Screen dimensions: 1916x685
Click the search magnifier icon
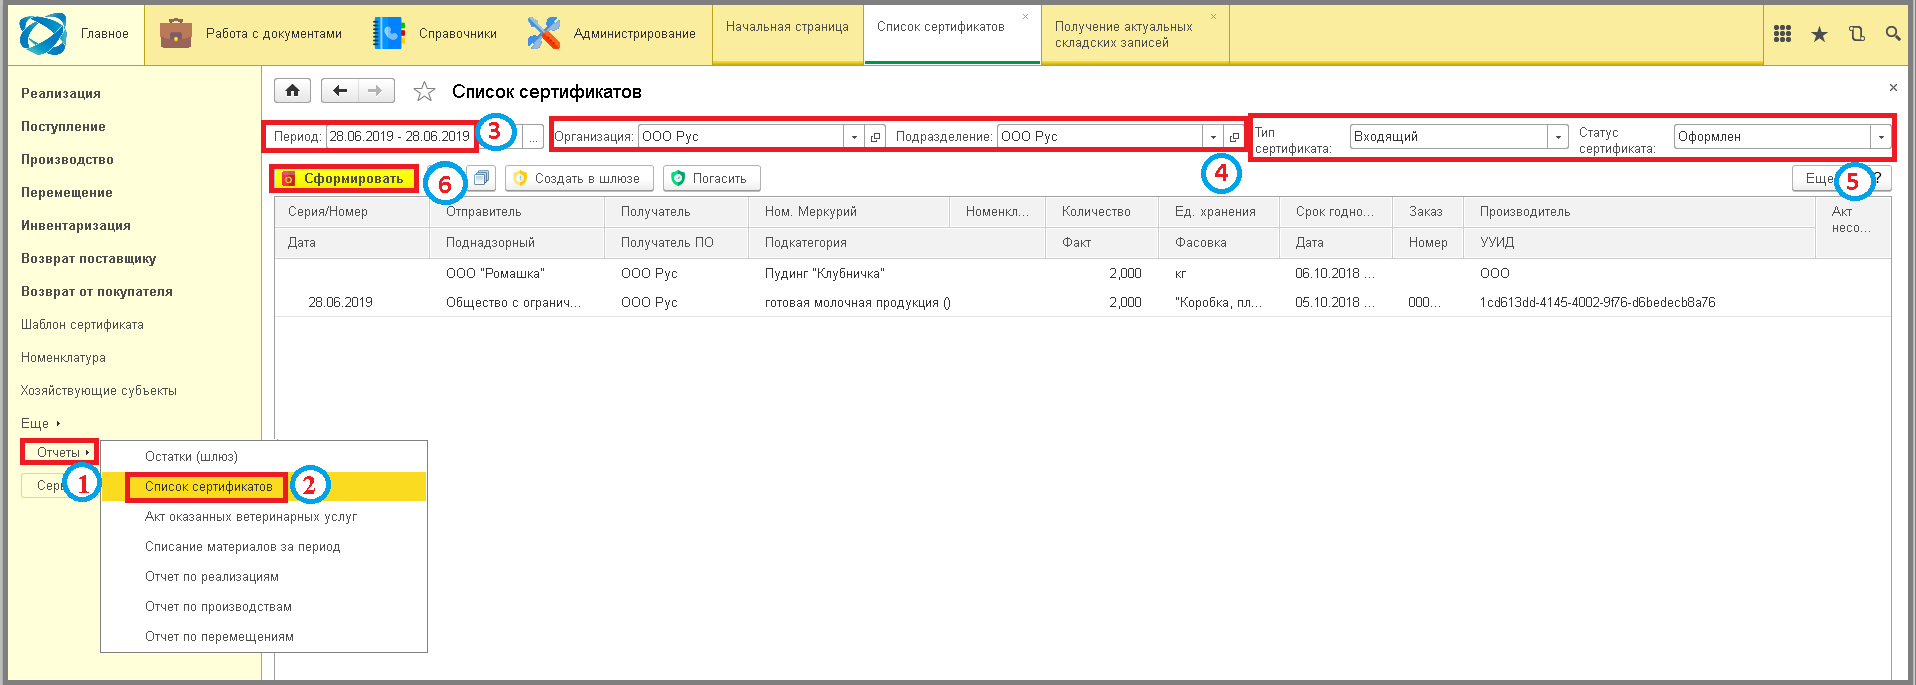pos(1893,34)
